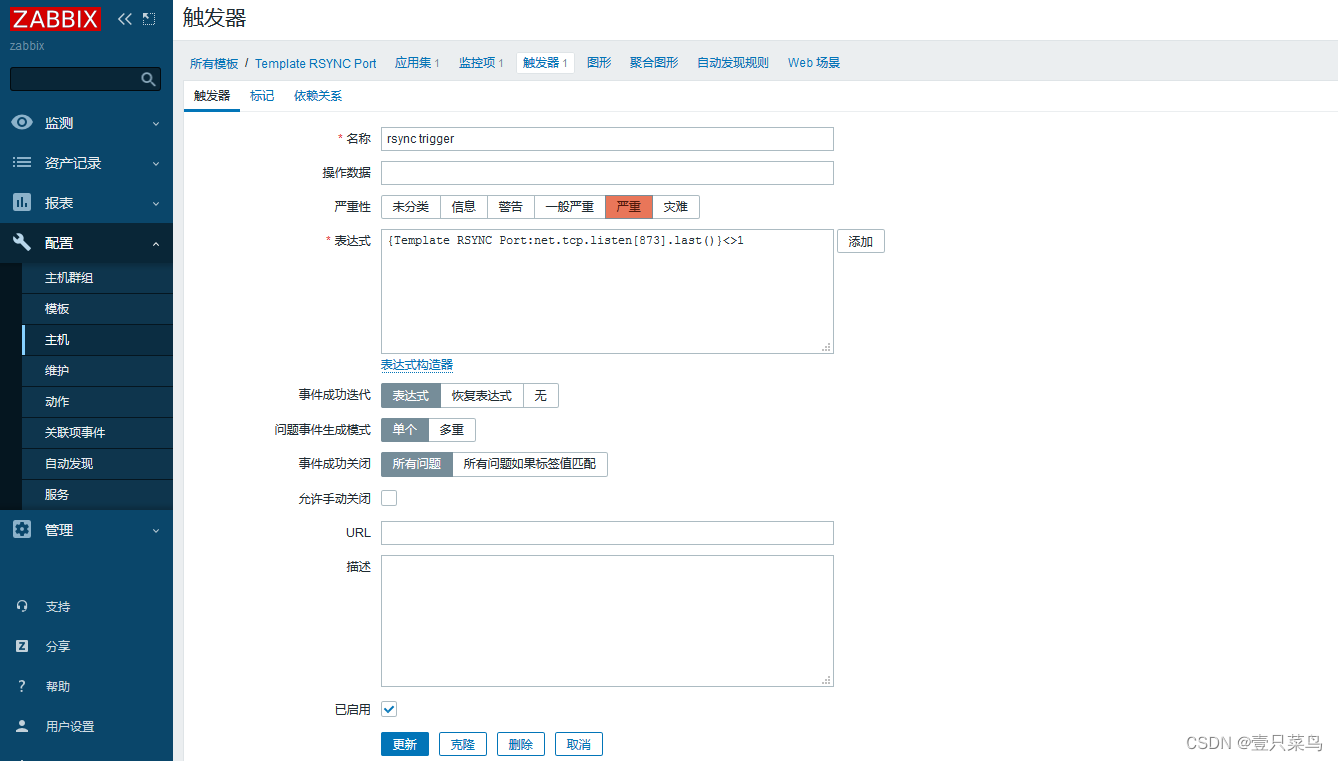The height and width of the screenshot is (761, 1338).
Task: Enable the 允许手动关闭 checkbox
Action: 389,498
